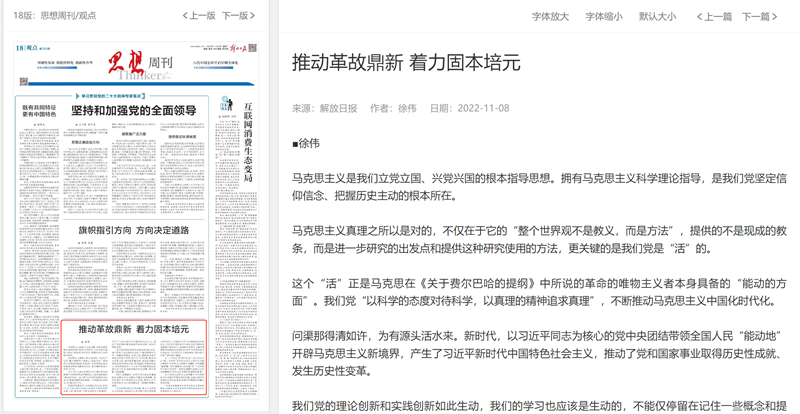Click the article title 推动革故鼎新 着力固本培元
The height and width of the screenshot is (414, 800).
pyautogui.click(x=406, y=62)
